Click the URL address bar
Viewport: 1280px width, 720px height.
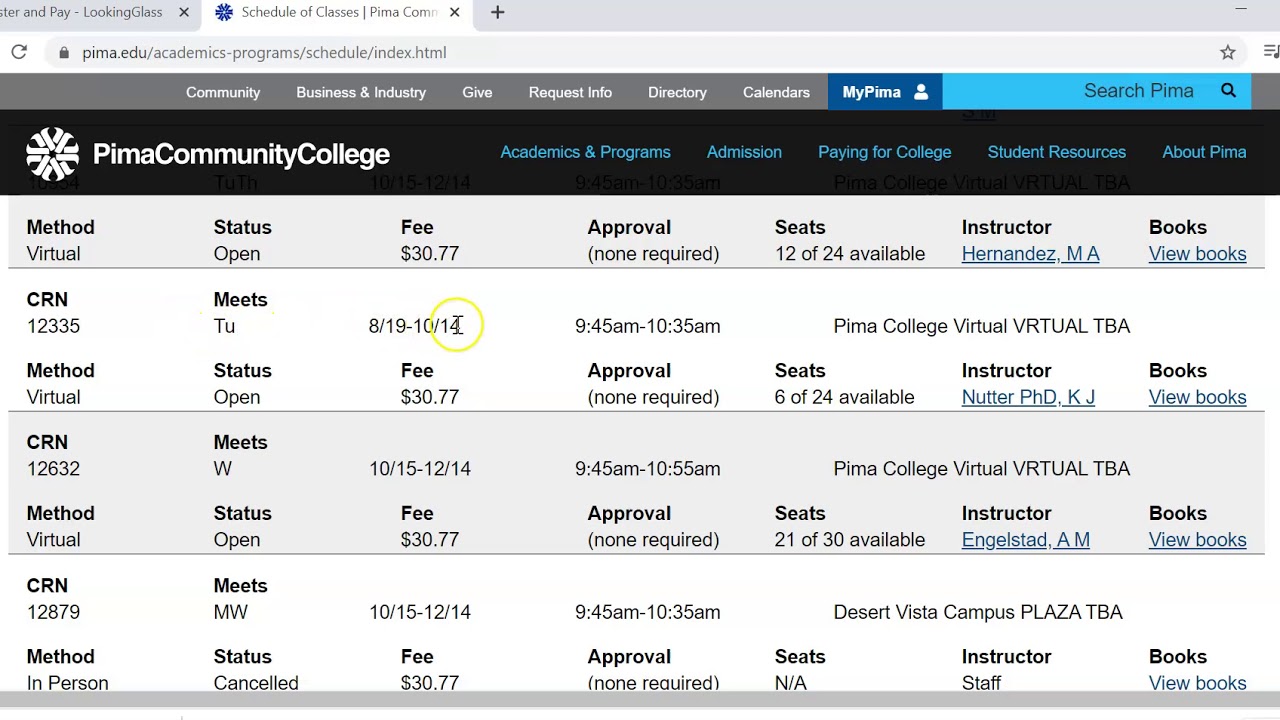pyautogui.click(x=640, y=52)
